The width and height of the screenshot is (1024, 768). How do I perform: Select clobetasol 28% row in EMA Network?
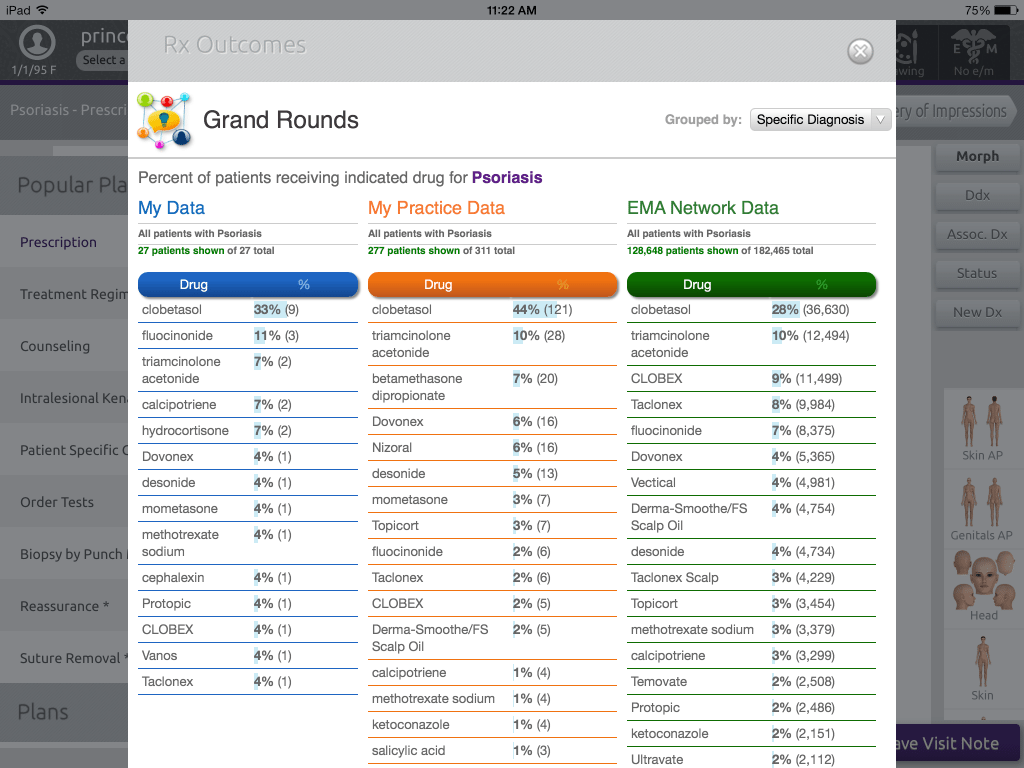751,310
